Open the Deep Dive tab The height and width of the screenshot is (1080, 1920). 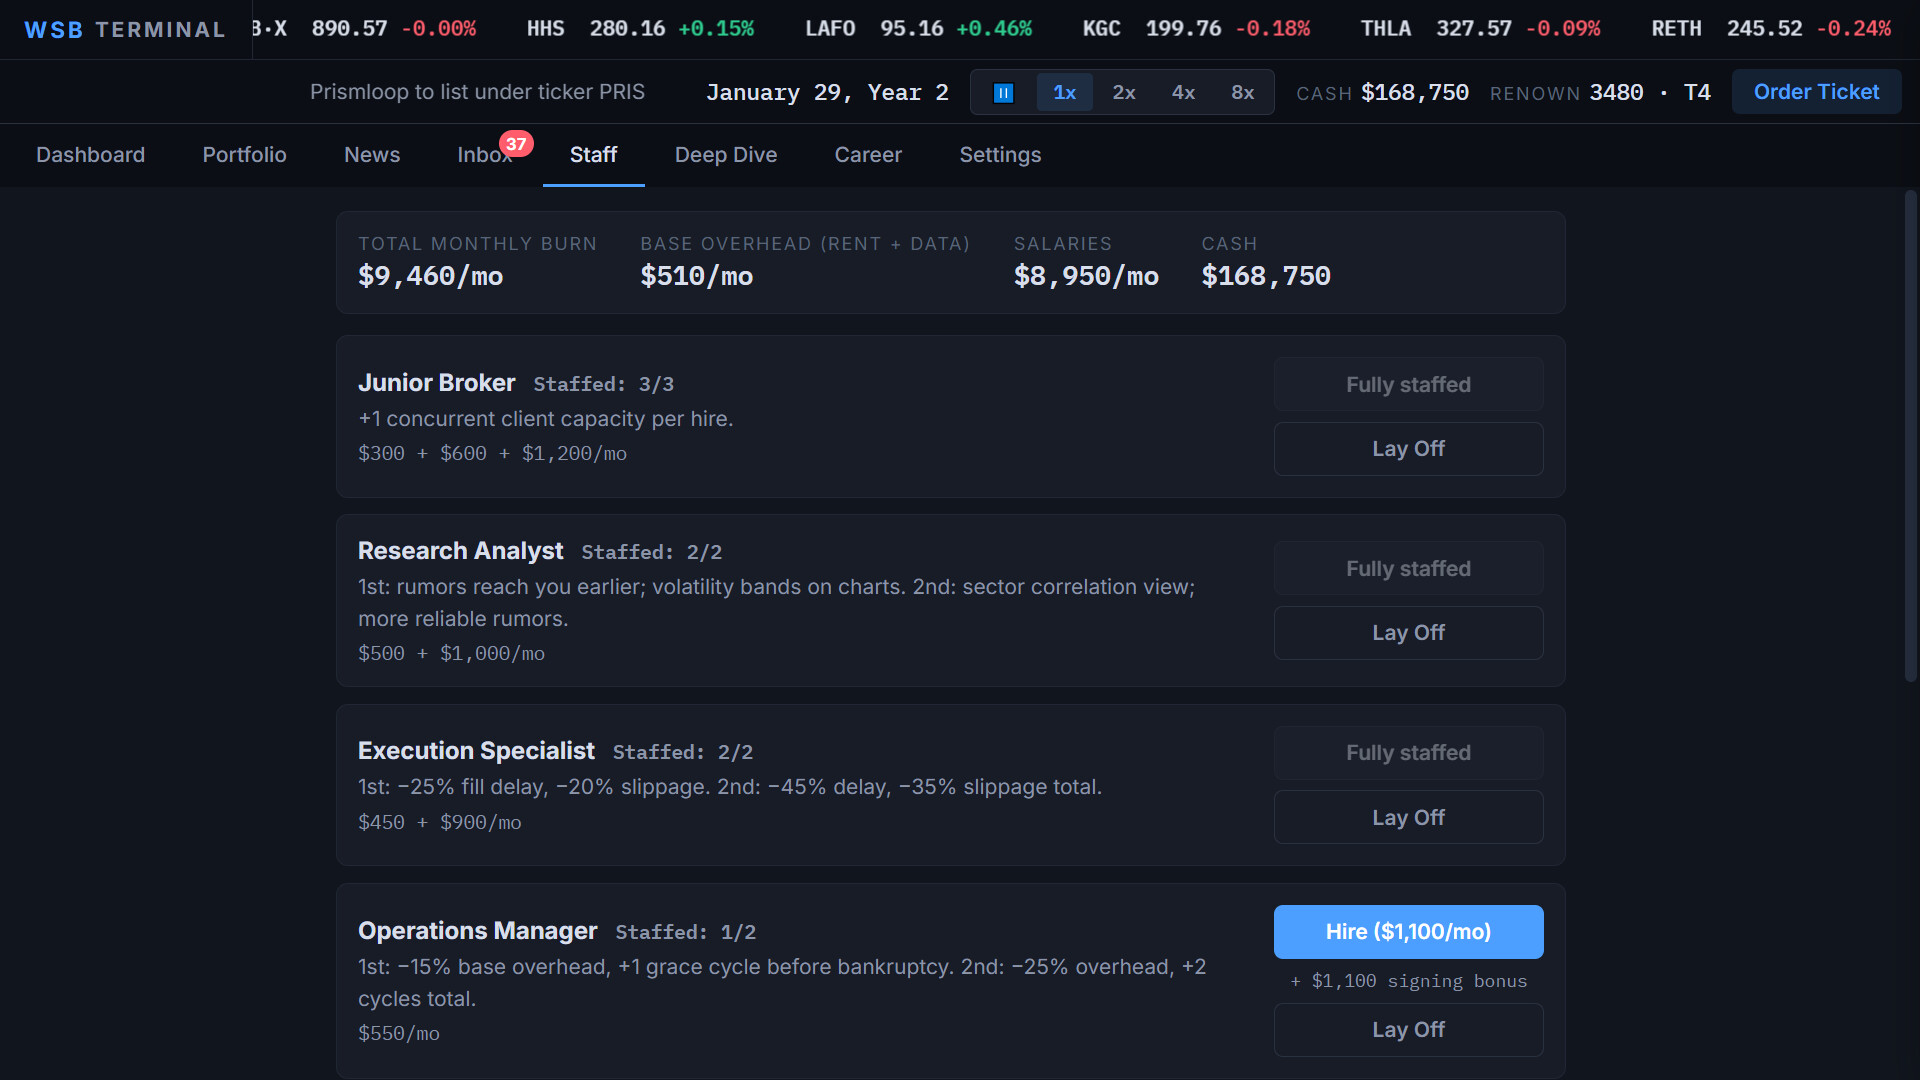coord(726,155)
